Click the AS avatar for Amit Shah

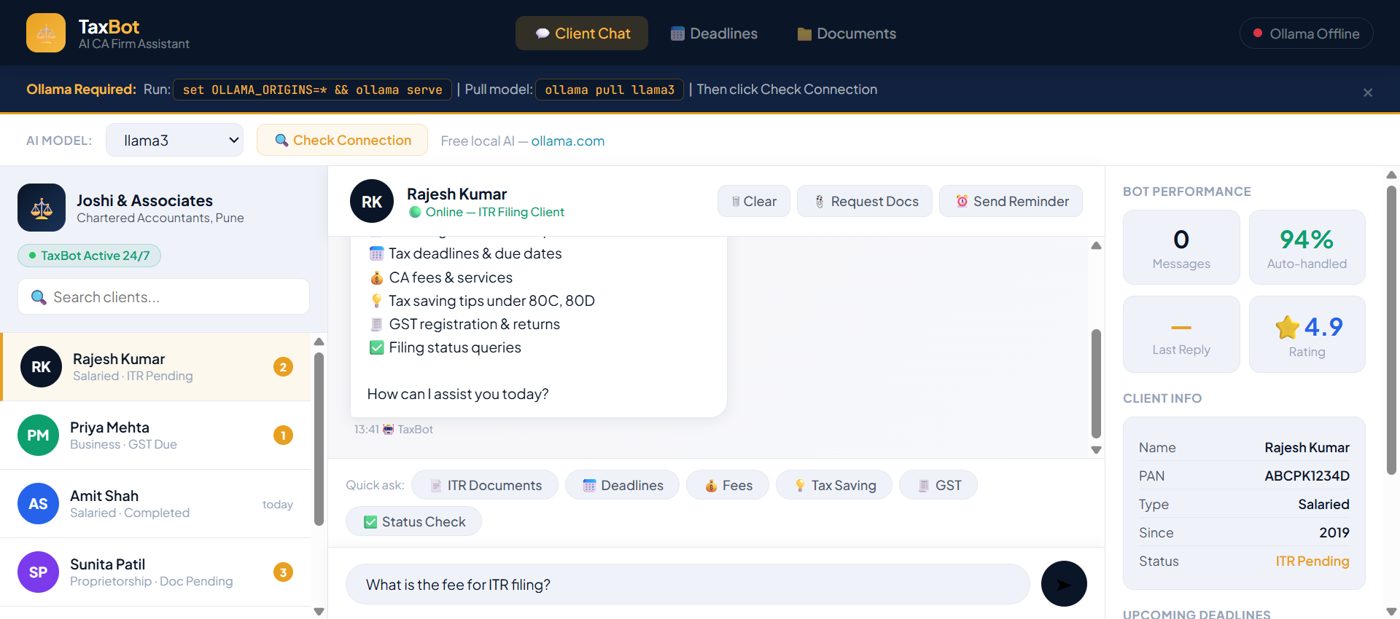tap(38, 503)
